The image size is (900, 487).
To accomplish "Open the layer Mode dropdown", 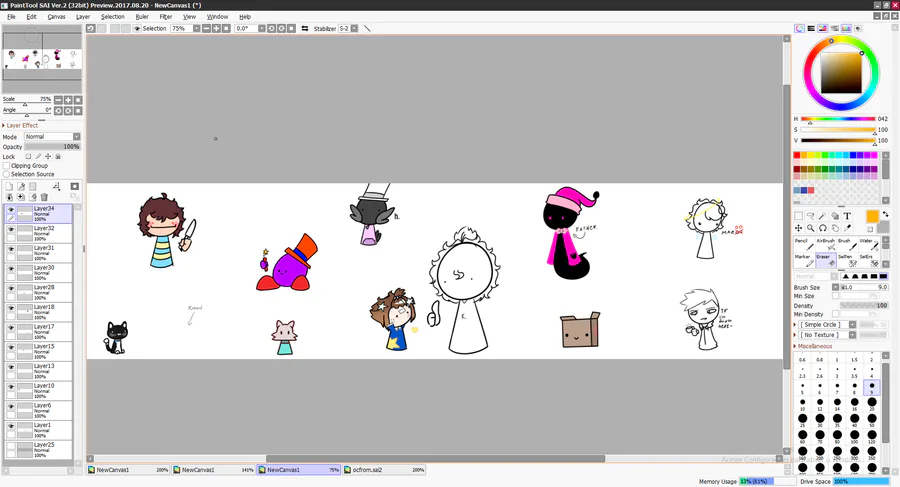I will 76,137.
